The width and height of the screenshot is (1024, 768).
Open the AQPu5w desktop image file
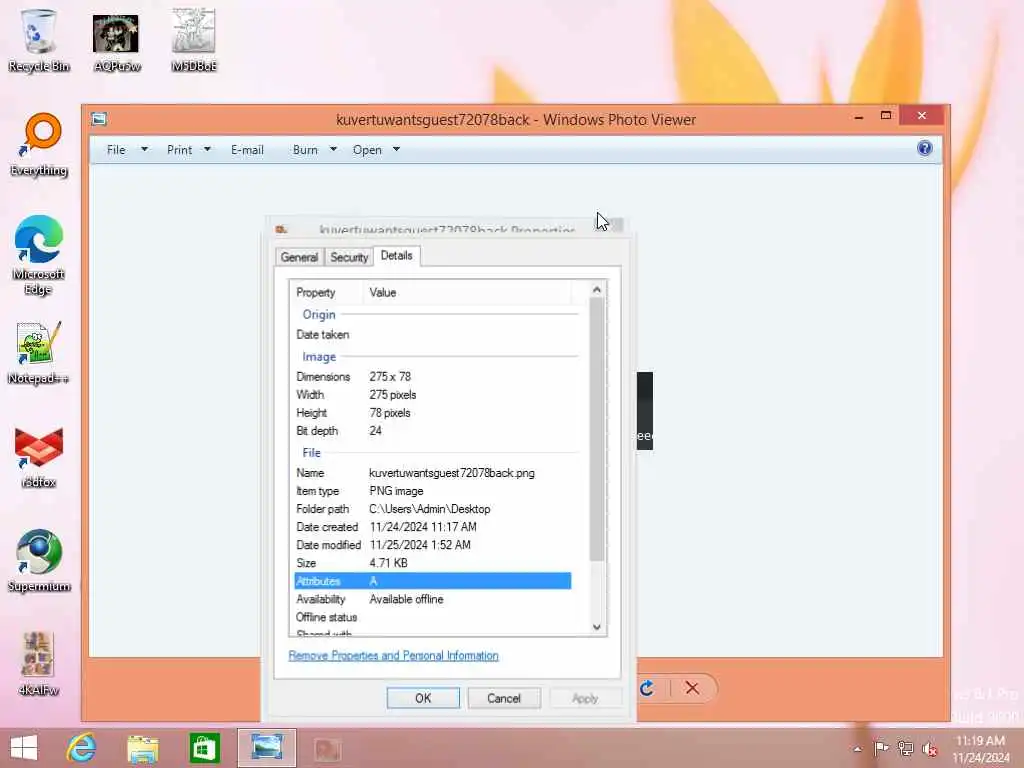point(116,40)
